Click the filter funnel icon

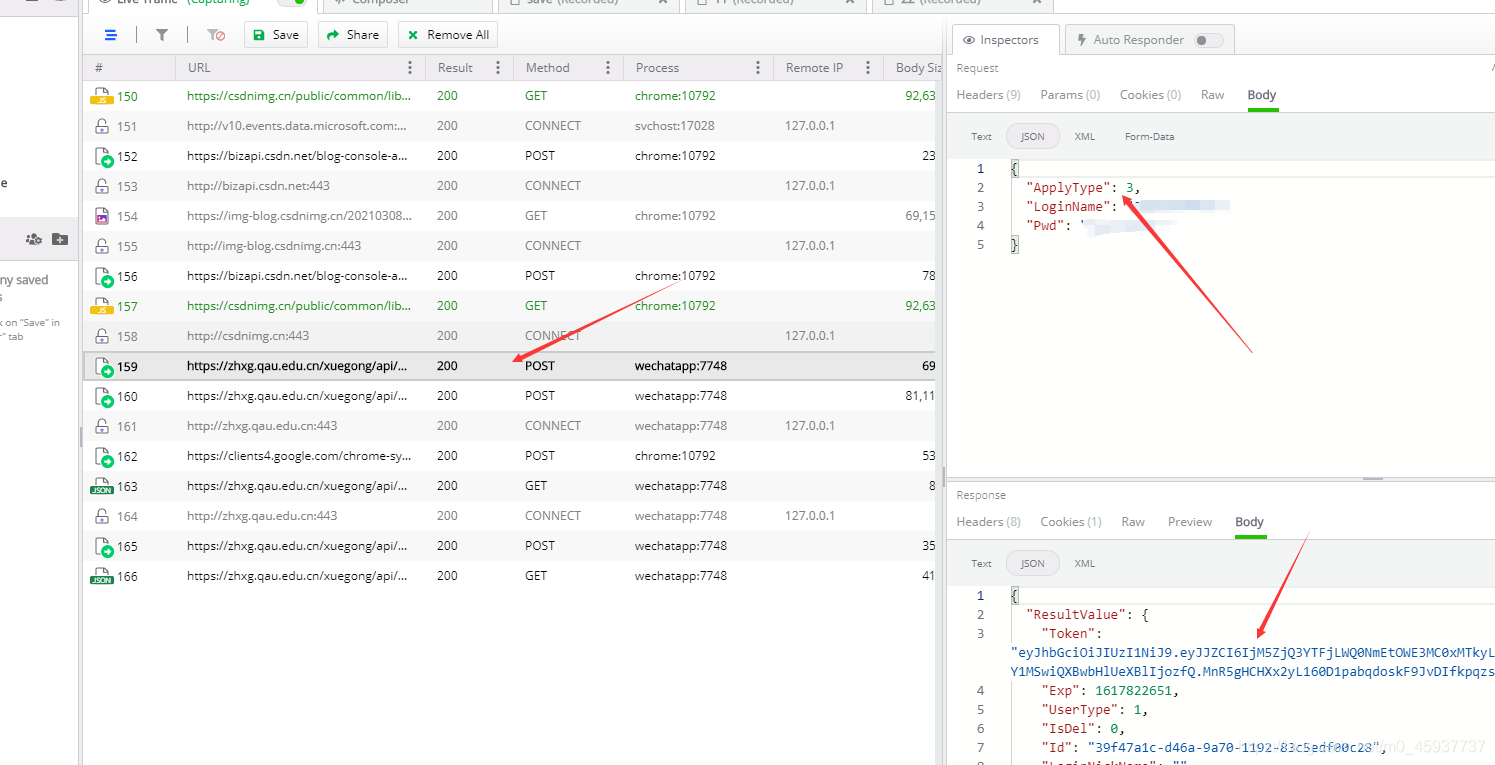162,35
